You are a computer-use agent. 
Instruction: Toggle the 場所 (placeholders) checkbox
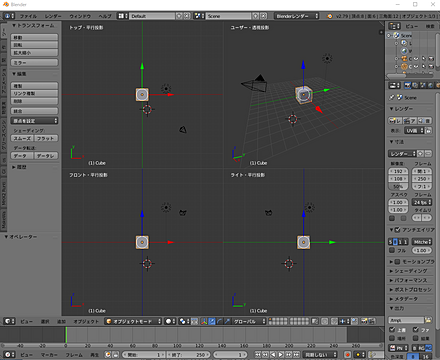click(x=392, y=338)
